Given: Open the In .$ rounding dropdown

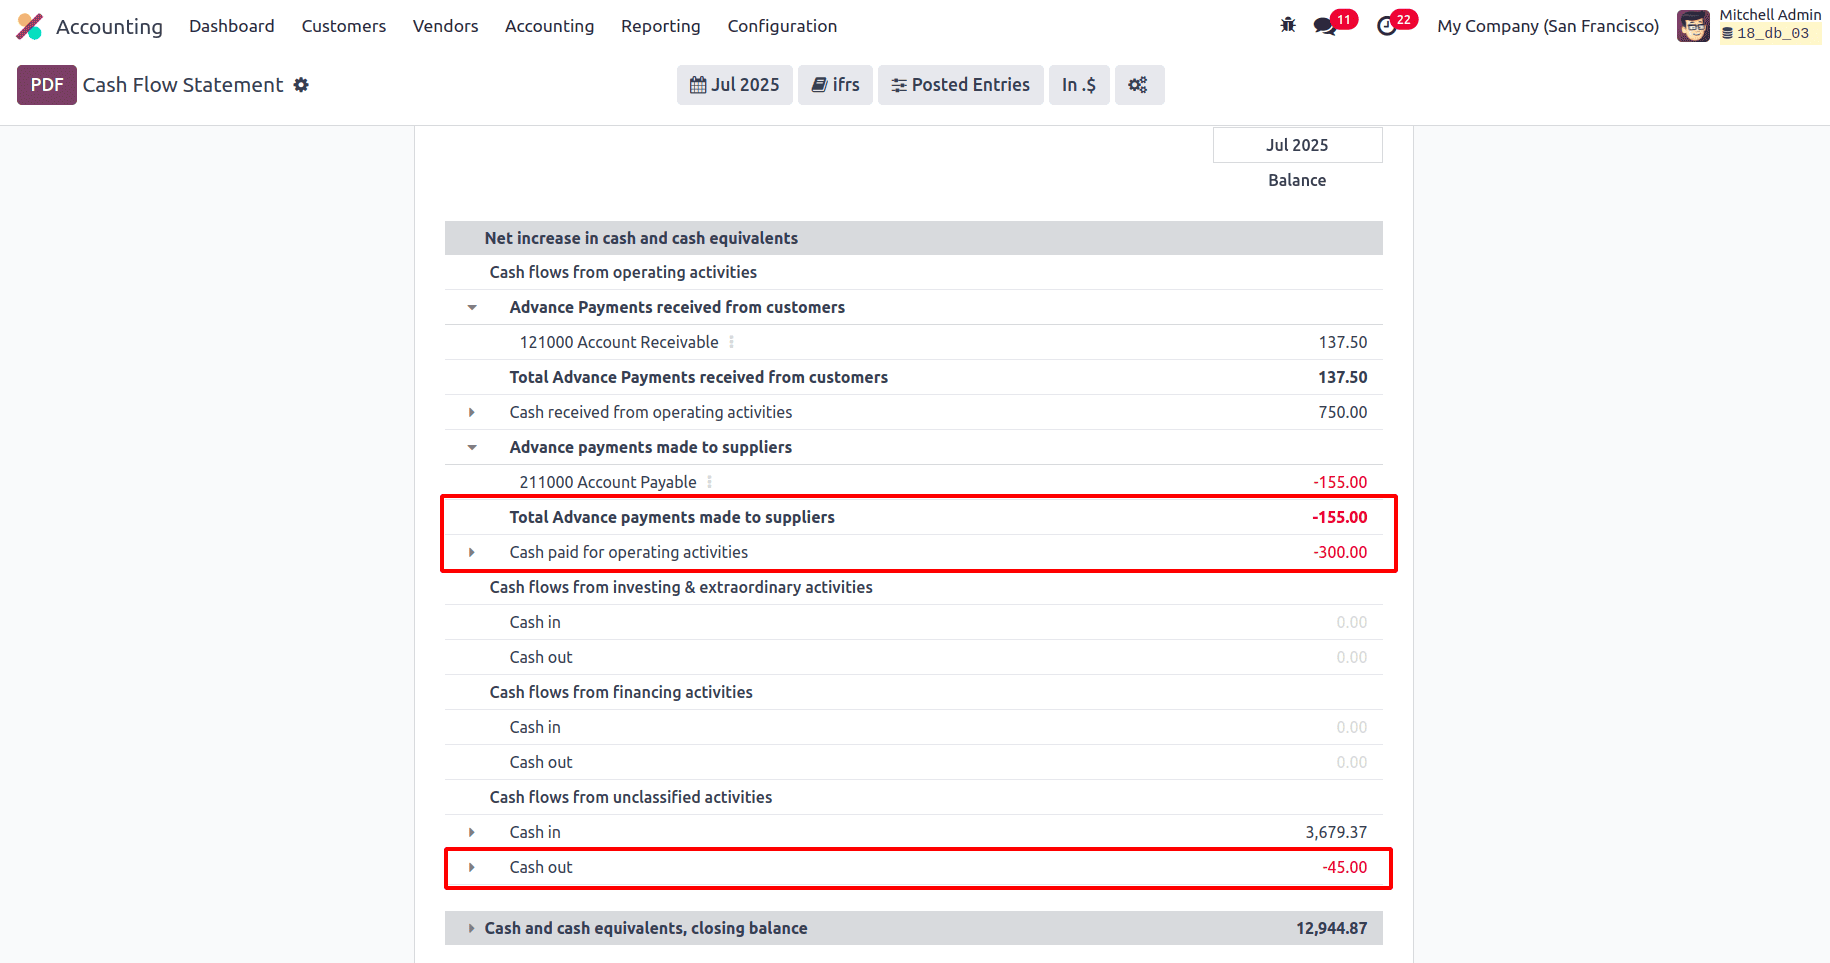Looking at the screenshot, I should click(x=1079, y=85).
